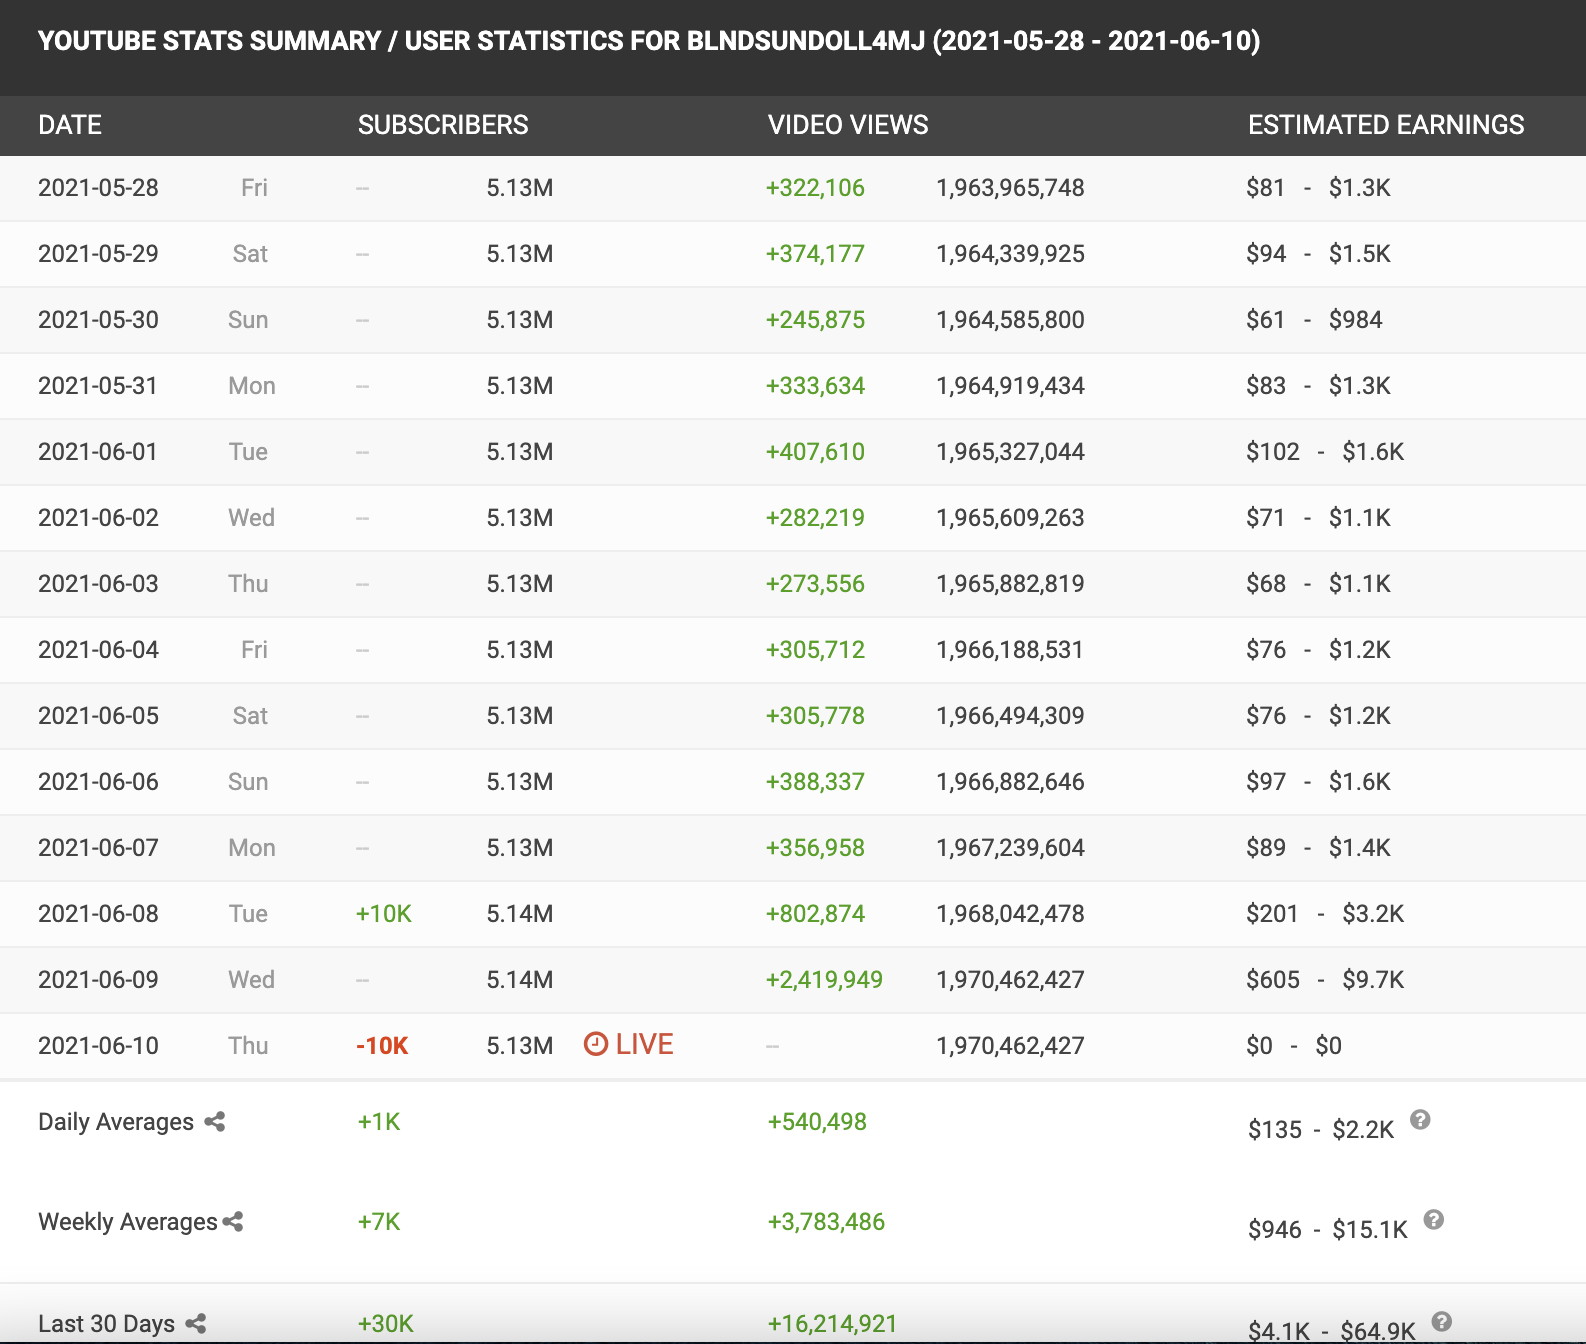Image resolution: width=1586 pixels, height=1344 pixels.
Task: Click view gain +273,556
Action: click(815, 584)
